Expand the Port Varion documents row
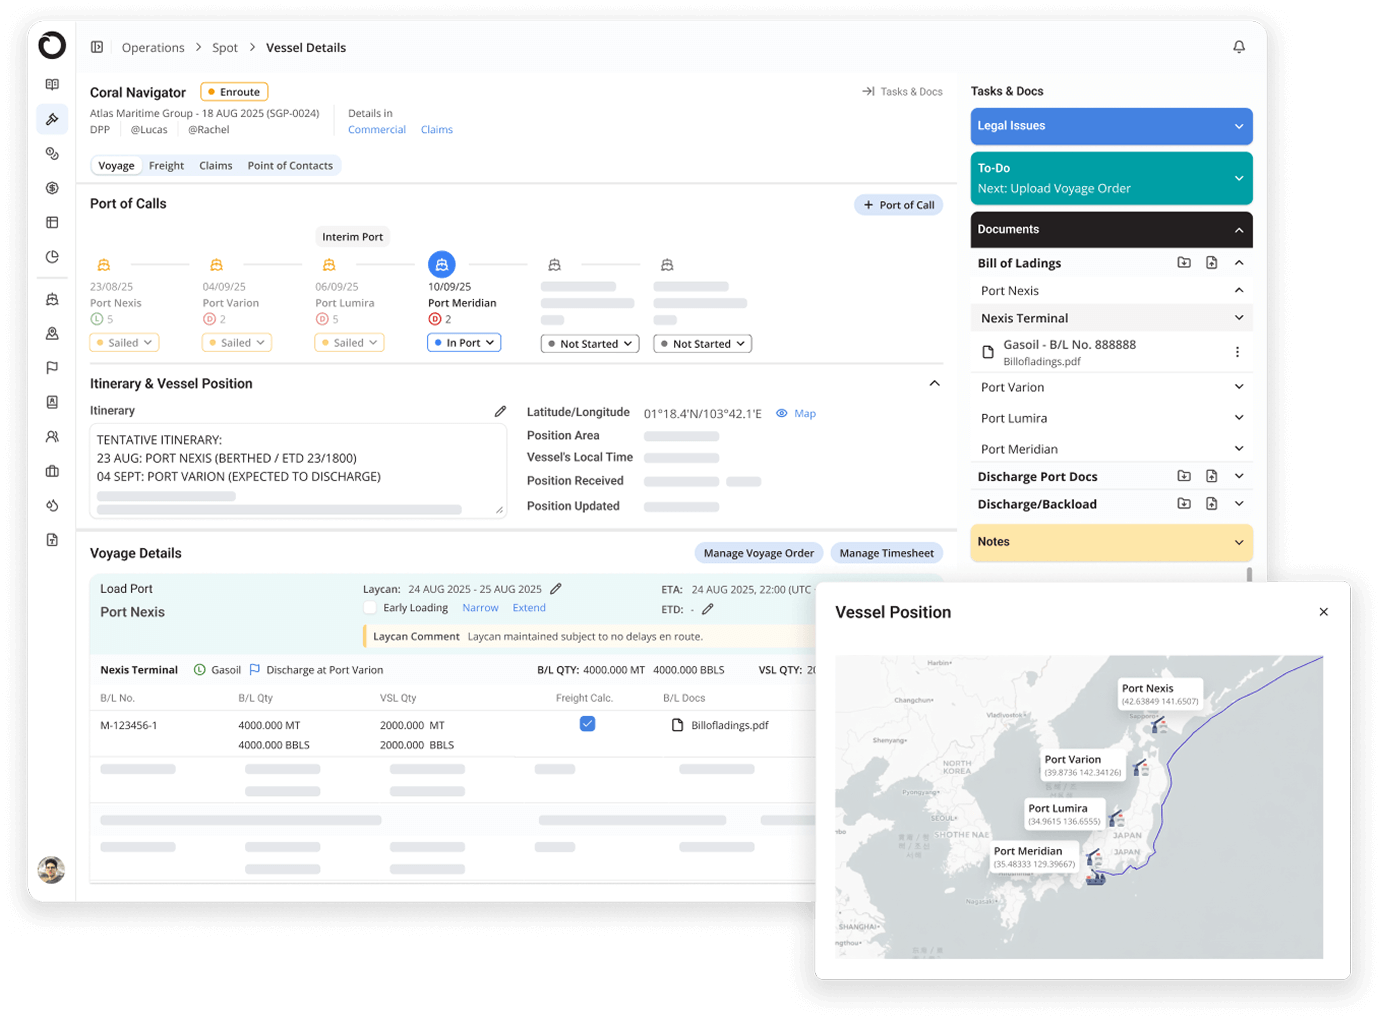The height and width of the screenshot is (1020, 1385). [1111, 387]
